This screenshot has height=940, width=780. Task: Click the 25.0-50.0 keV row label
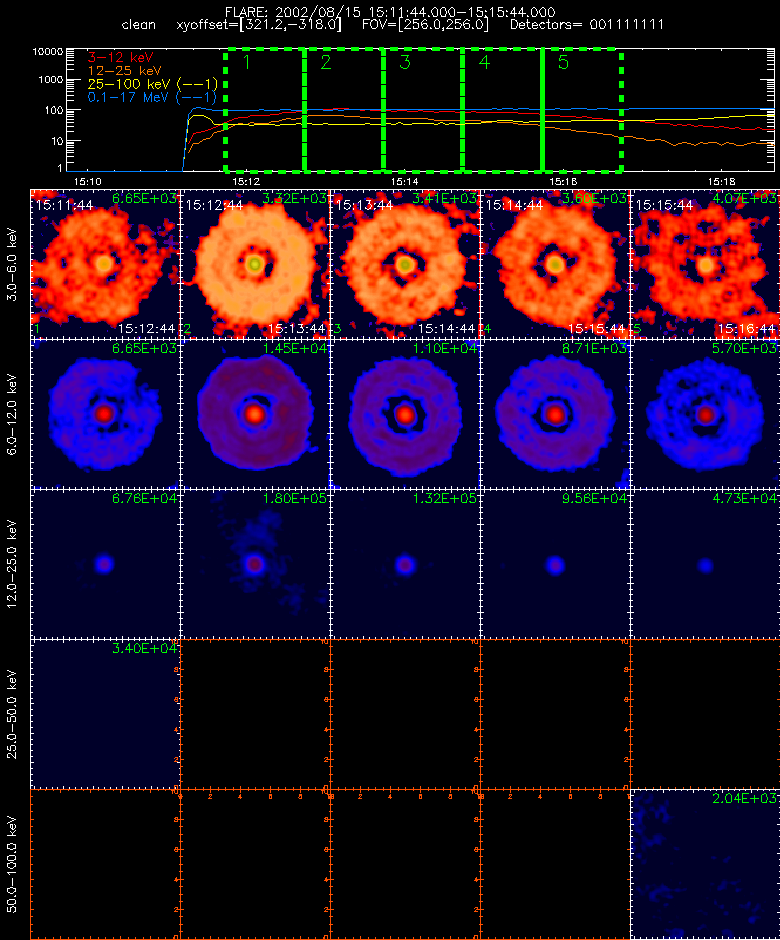(x=12, y=715)
